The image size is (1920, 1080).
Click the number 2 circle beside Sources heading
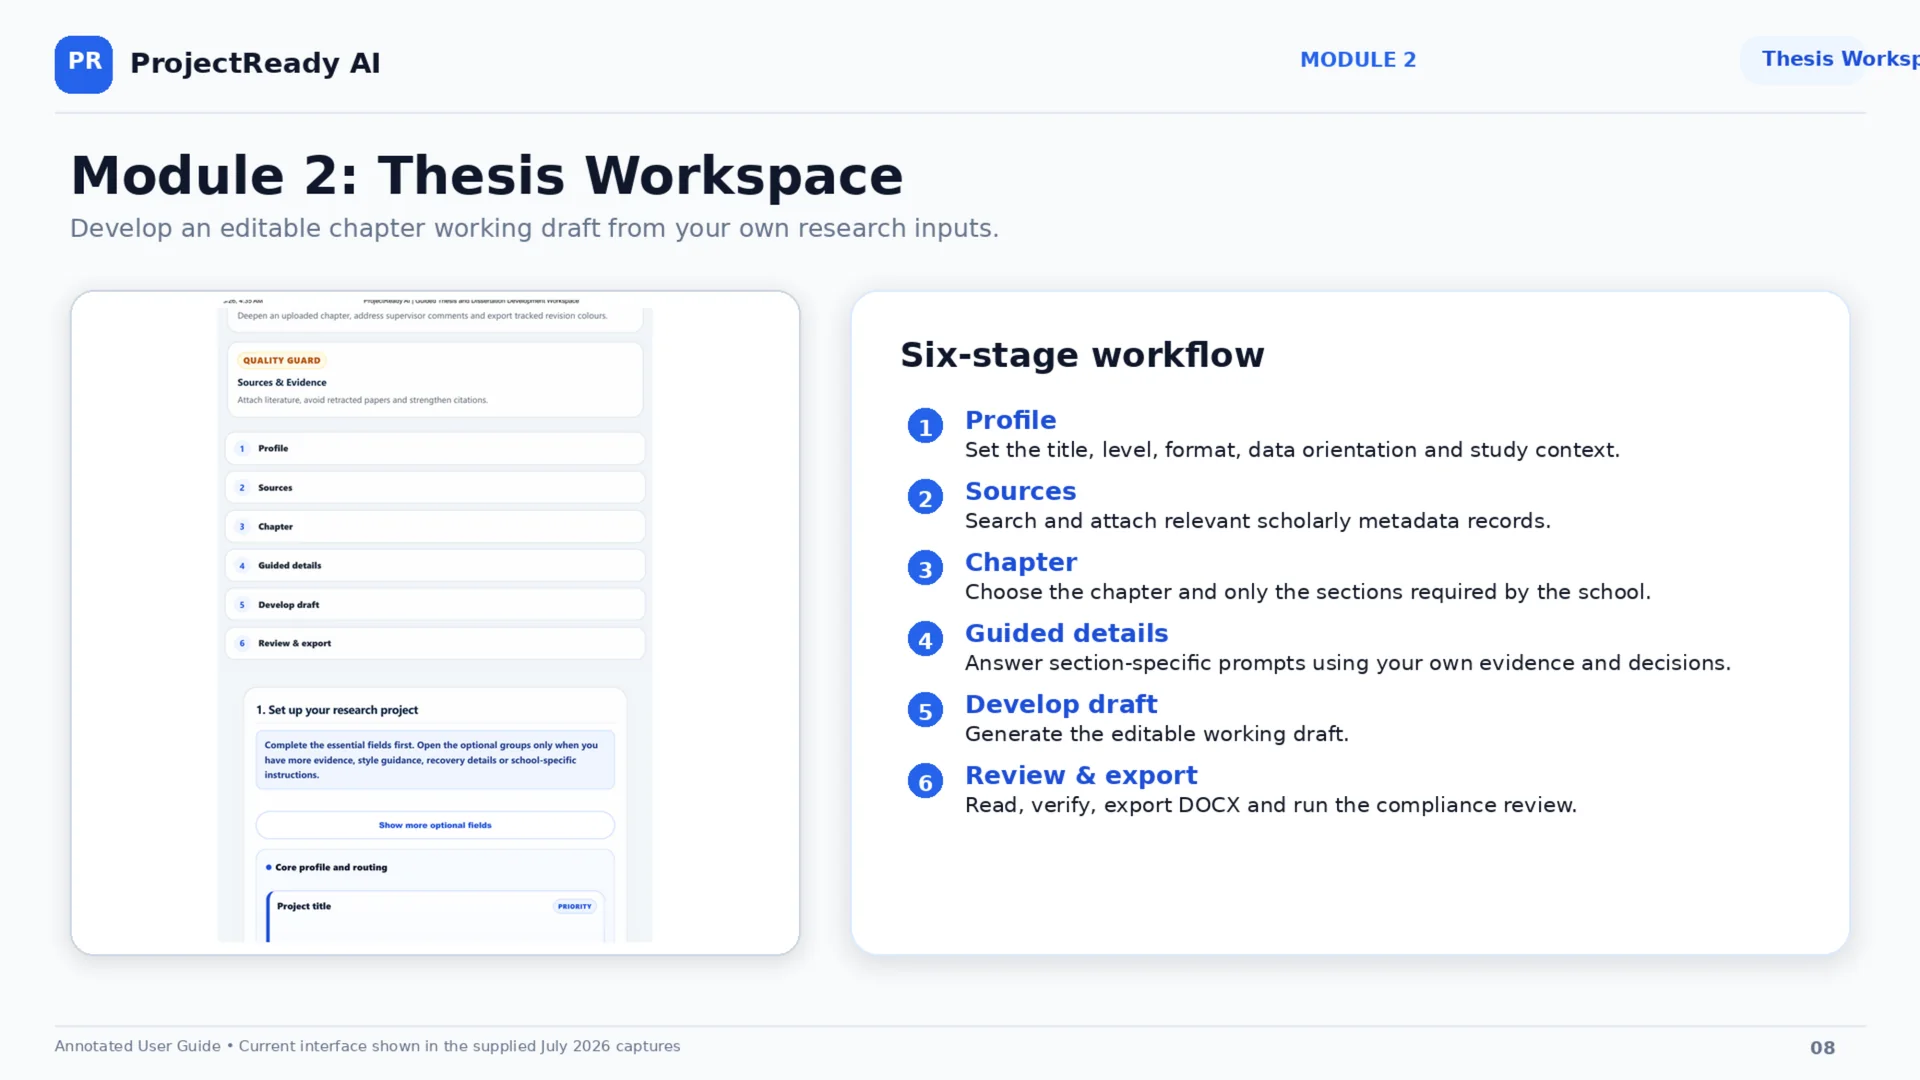(925, 497)
